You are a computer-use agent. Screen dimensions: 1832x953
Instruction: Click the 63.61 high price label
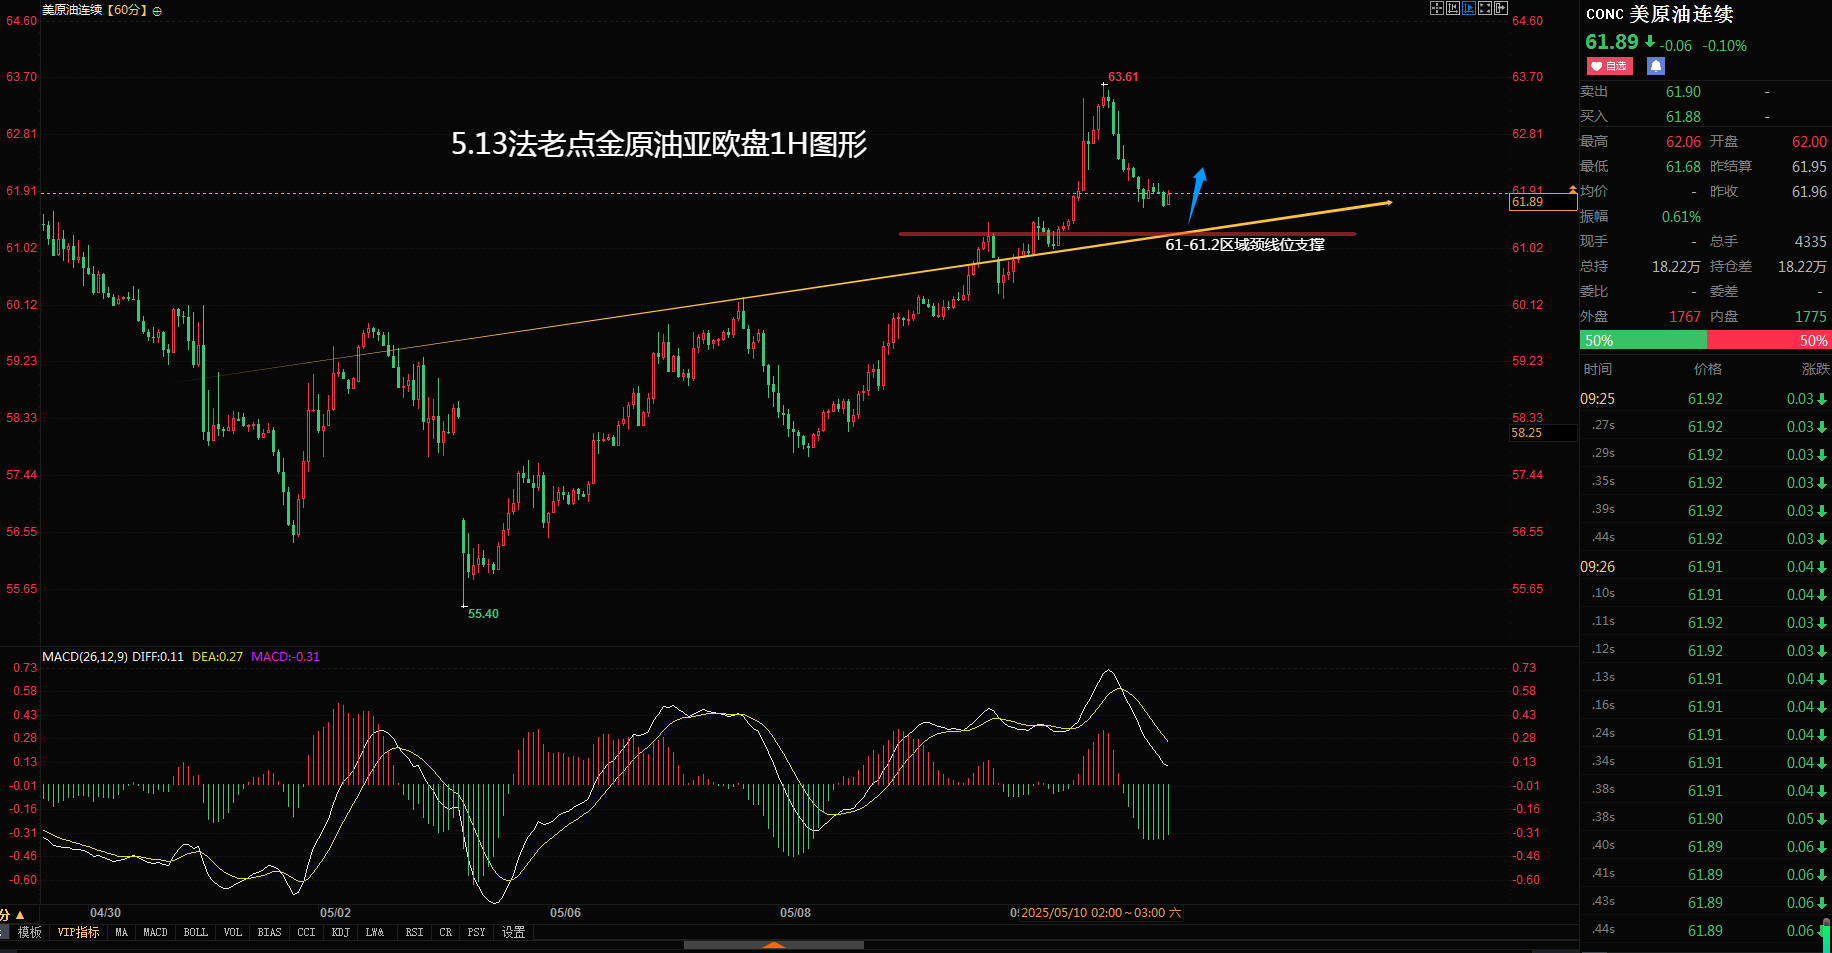tap(1123, 77)
